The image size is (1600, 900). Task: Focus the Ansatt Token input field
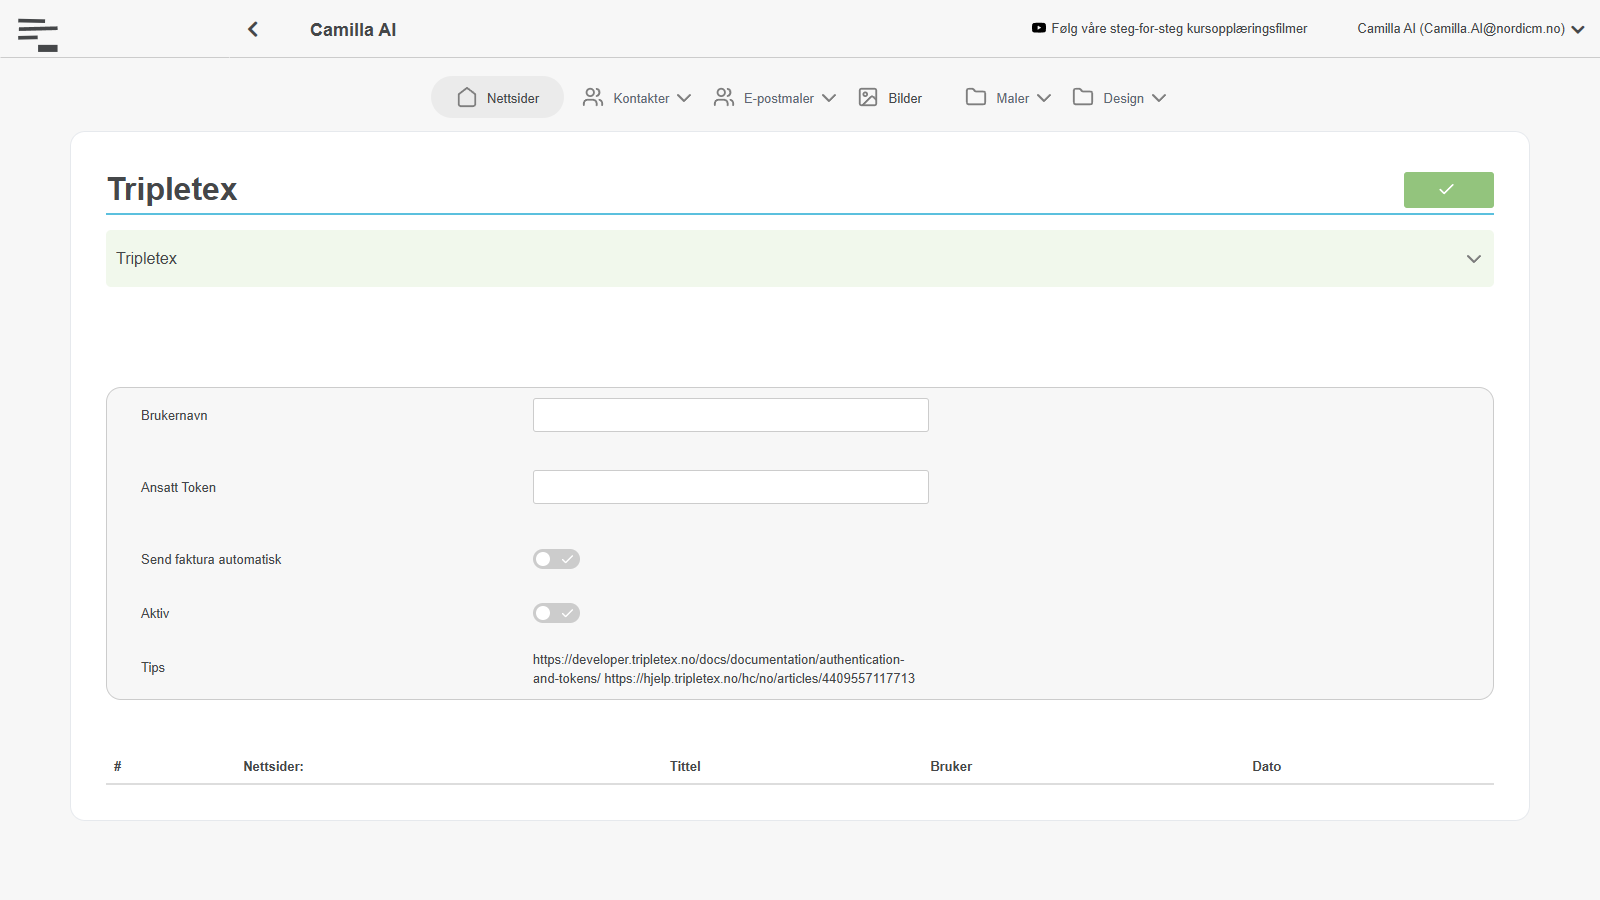(x=731, y=487)
